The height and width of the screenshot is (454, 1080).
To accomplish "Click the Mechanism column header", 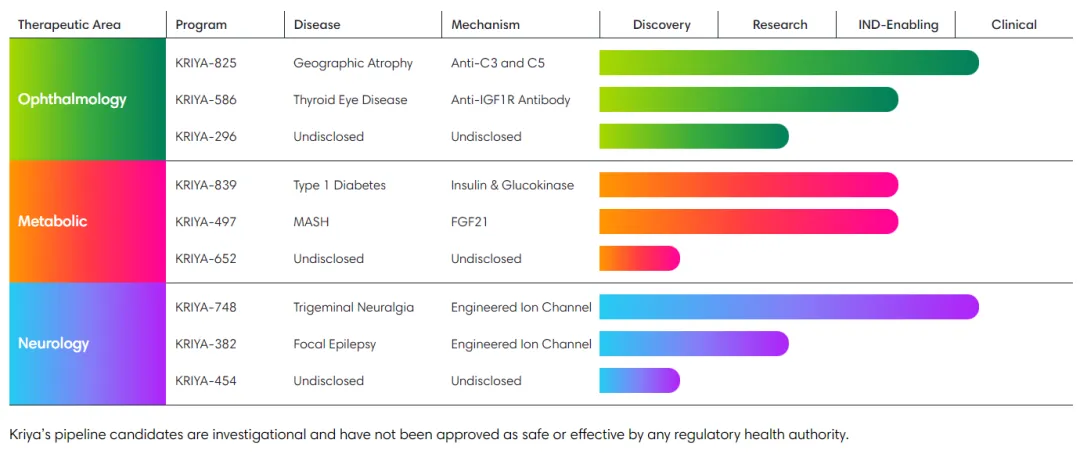I will [x=485, y=25].
